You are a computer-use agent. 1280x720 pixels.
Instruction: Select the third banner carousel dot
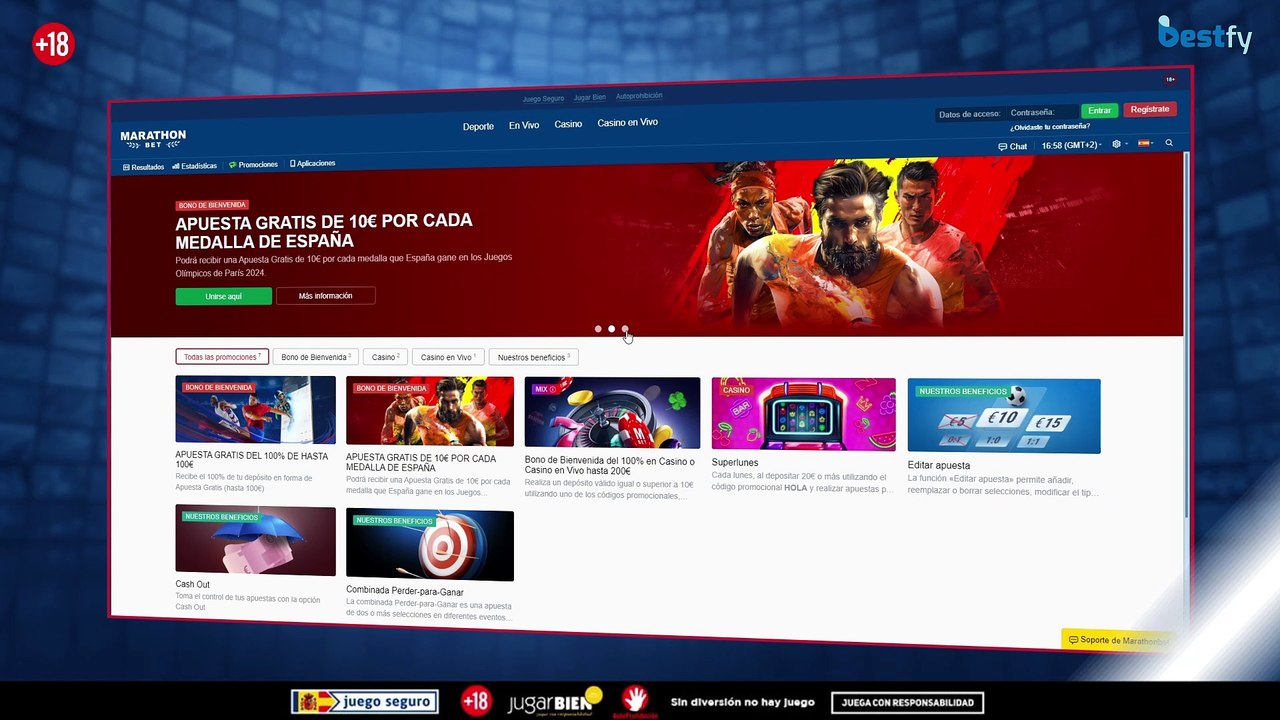pos(625,328)
